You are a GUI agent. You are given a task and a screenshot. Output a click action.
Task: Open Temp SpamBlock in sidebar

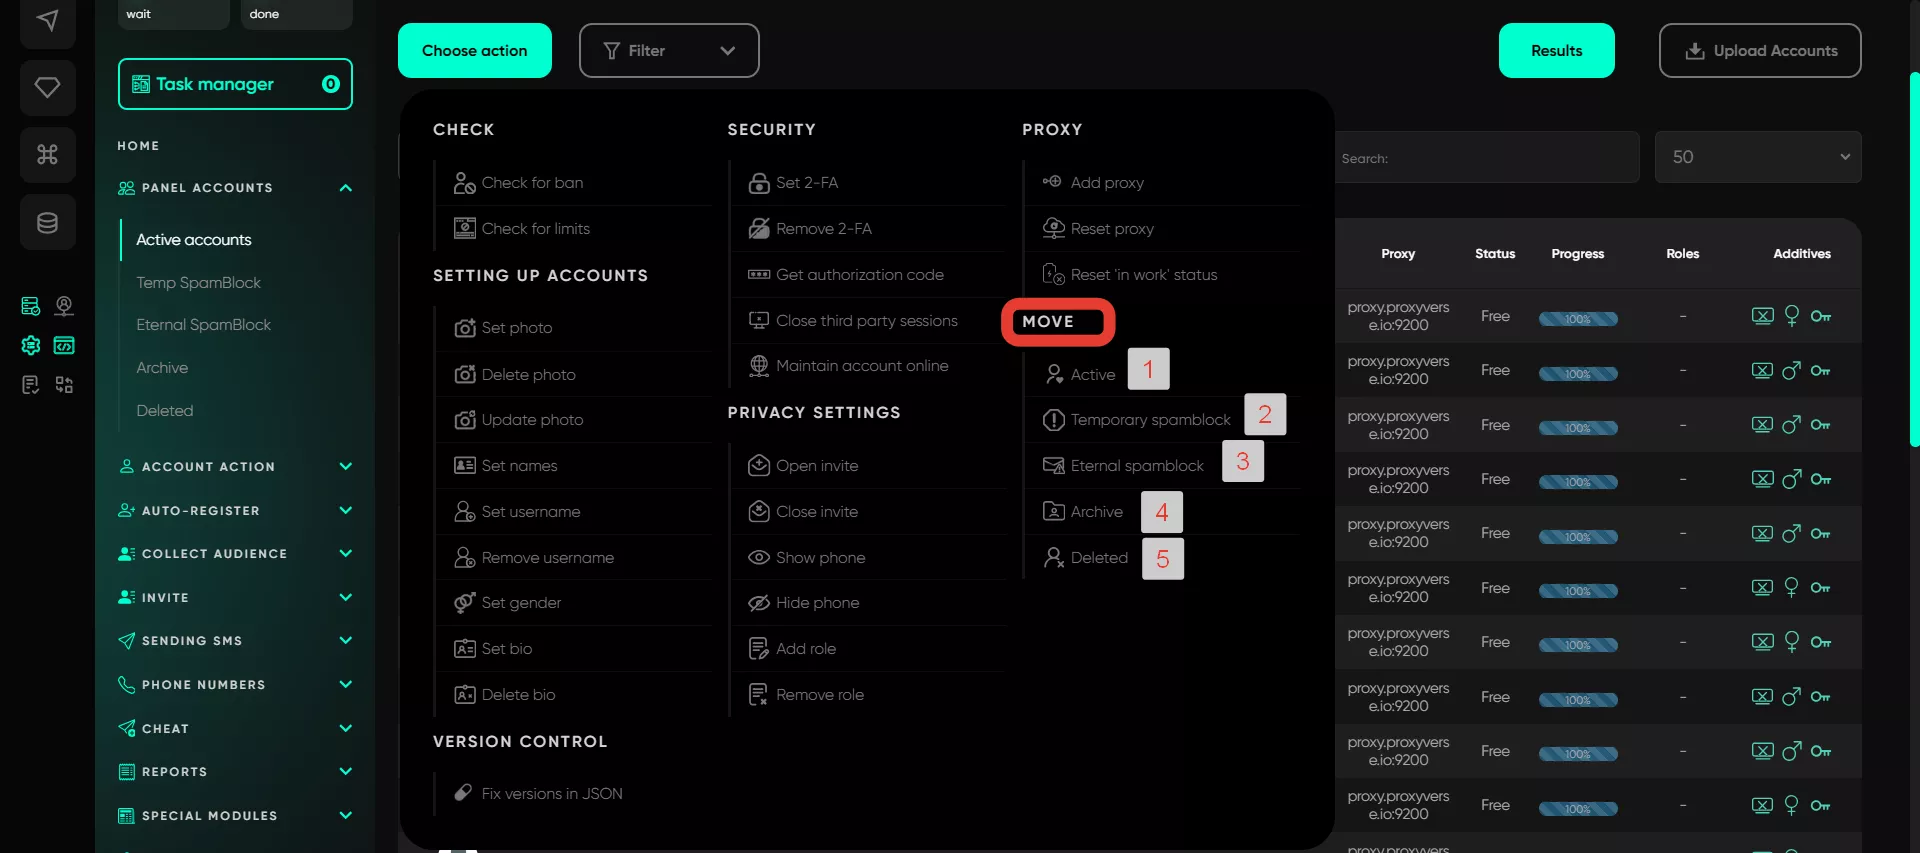[198, 283]
